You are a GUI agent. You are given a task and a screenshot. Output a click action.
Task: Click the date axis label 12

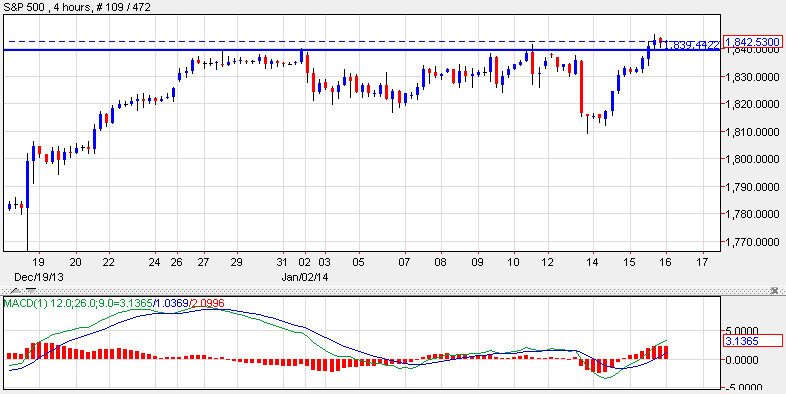(548, 262)
